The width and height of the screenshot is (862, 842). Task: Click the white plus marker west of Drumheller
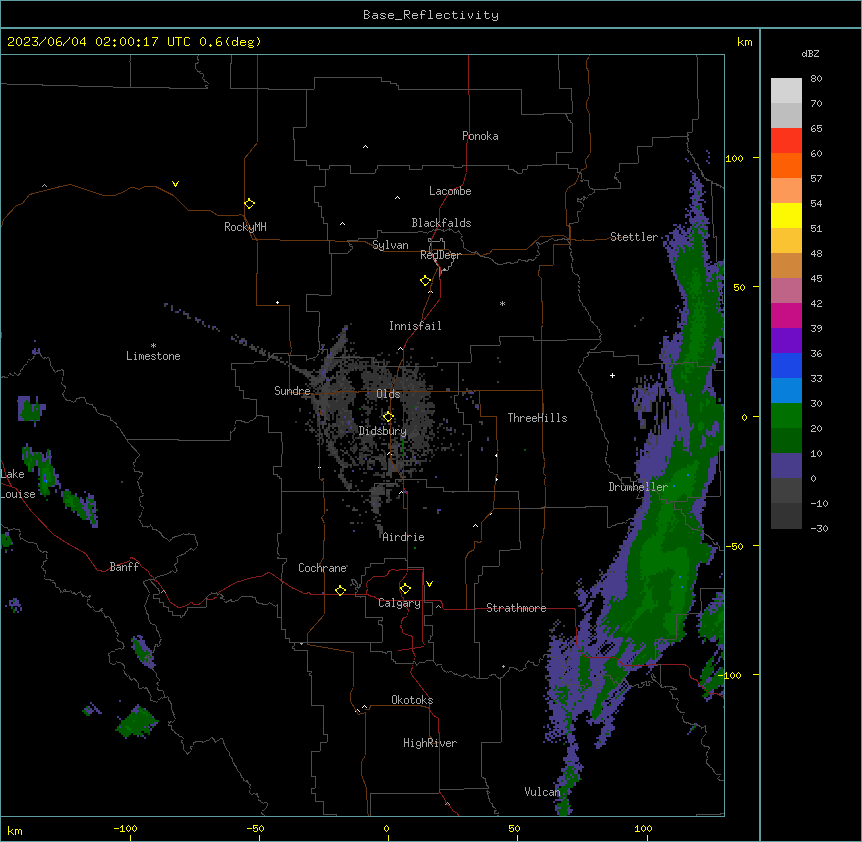click(x=612, y=375)
